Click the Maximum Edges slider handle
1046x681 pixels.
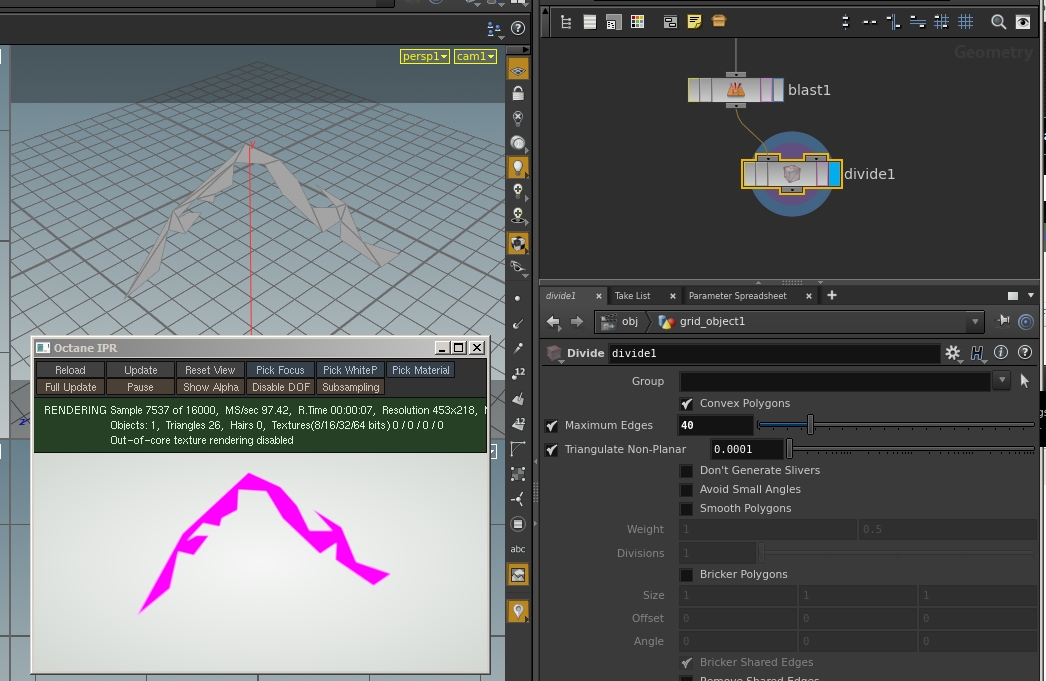[810, 425]
